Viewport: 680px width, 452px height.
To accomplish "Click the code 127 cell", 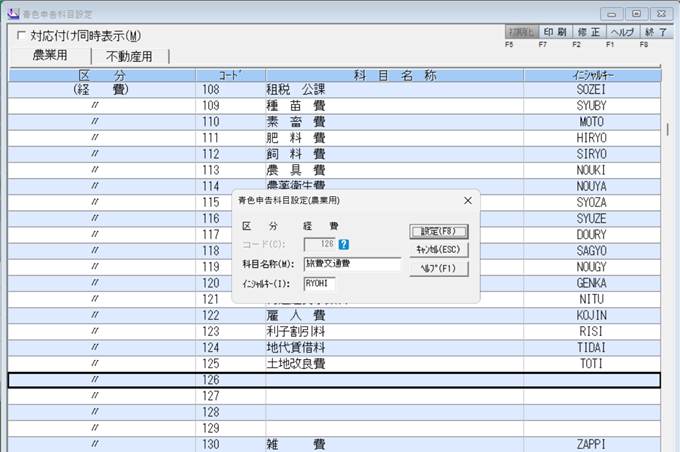I will (230, 396).
